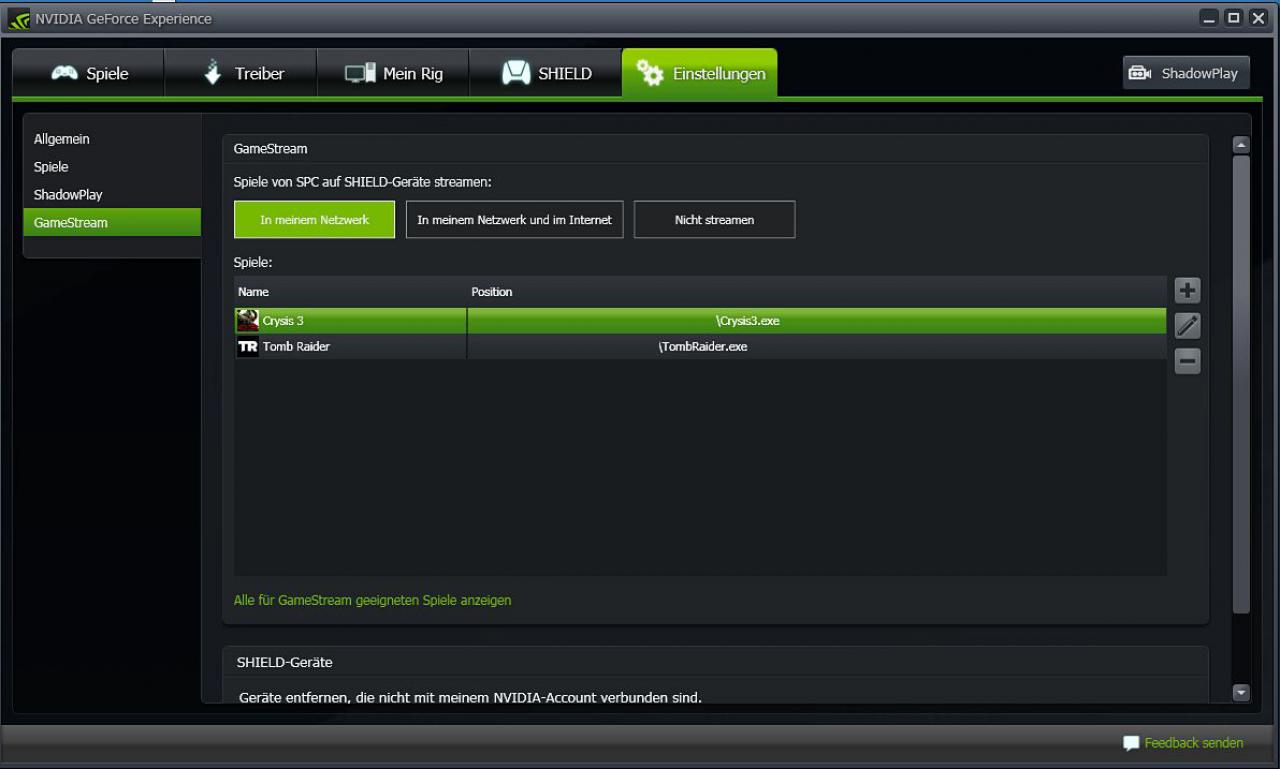This screenshot has width=1280, height=769.
Task: Click the gears icon on Einstellungen
Action: [x=650, y=73]
